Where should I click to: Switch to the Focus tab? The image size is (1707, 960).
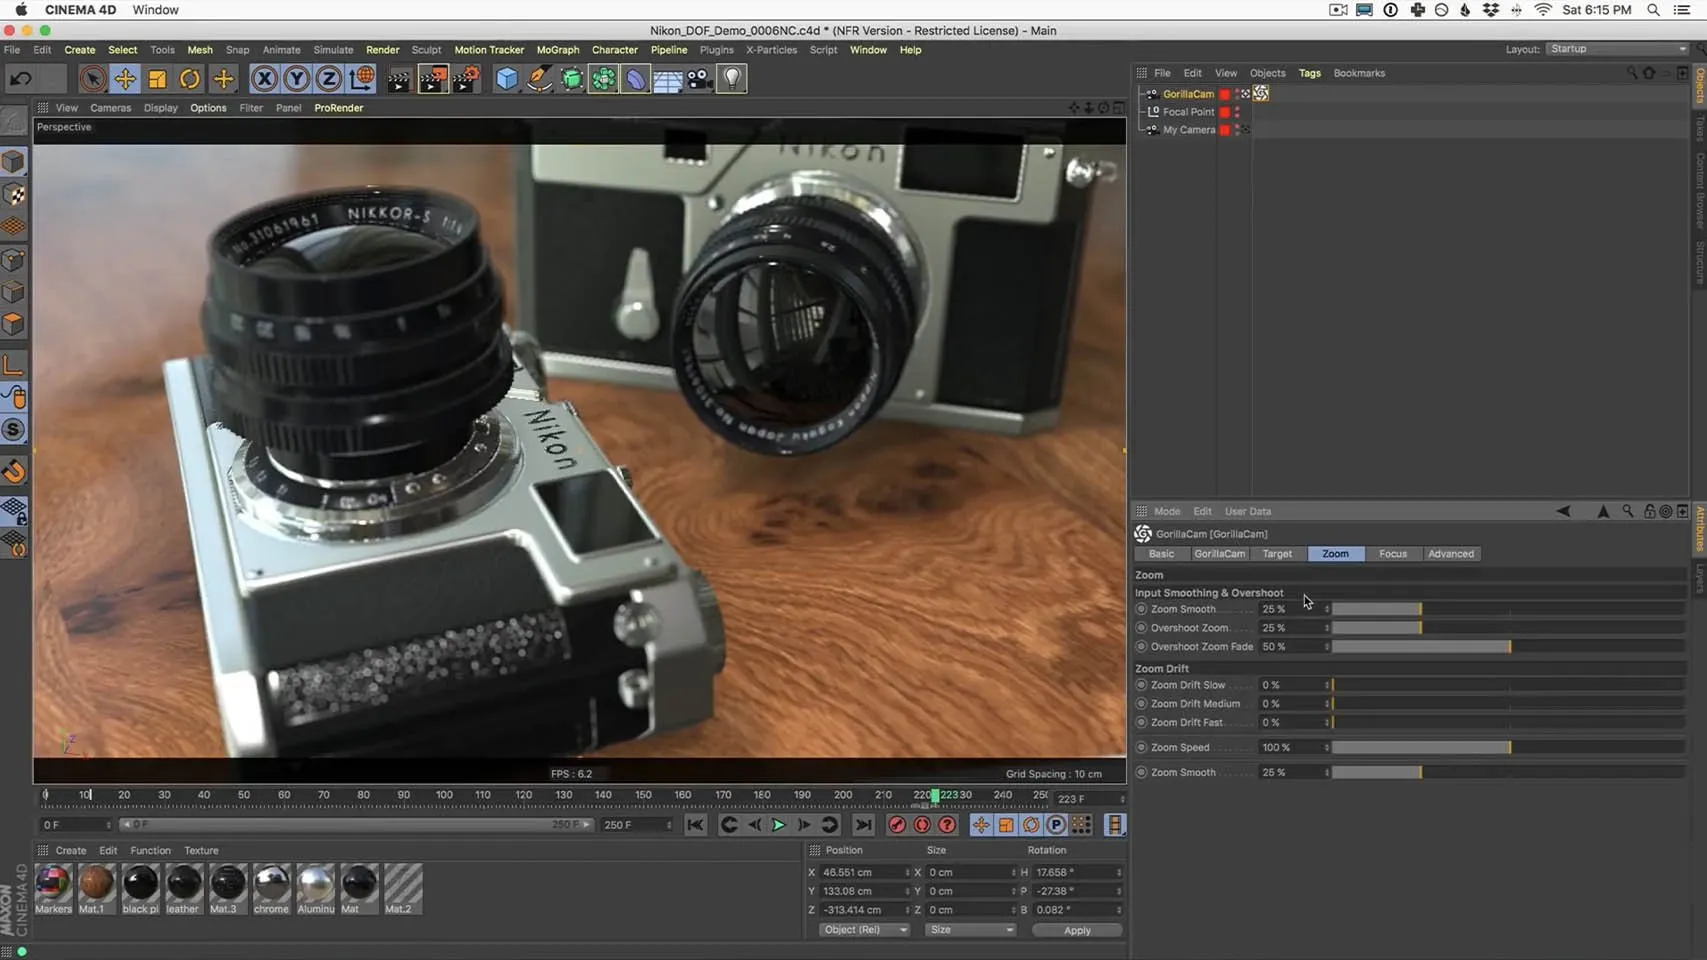click(x=1392, y=554)
